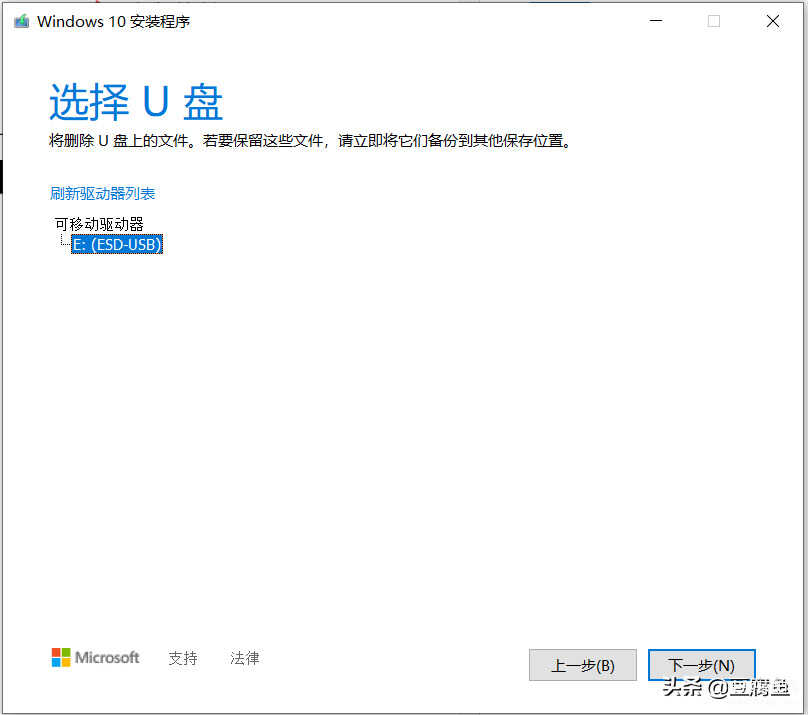Screen dimensions: 808x715
Task: Click the U 盘 file deletion warning text
Action: coord(310,141)
